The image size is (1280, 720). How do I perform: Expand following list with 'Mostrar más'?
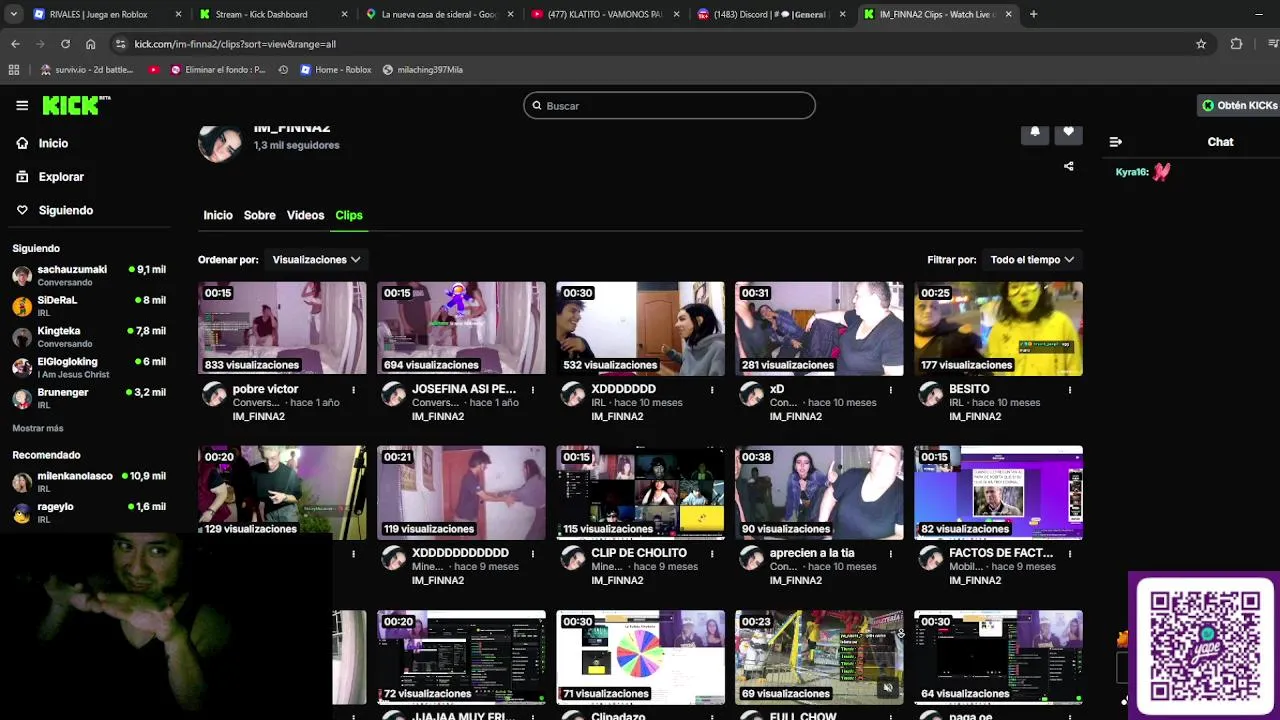click(38, 428)
